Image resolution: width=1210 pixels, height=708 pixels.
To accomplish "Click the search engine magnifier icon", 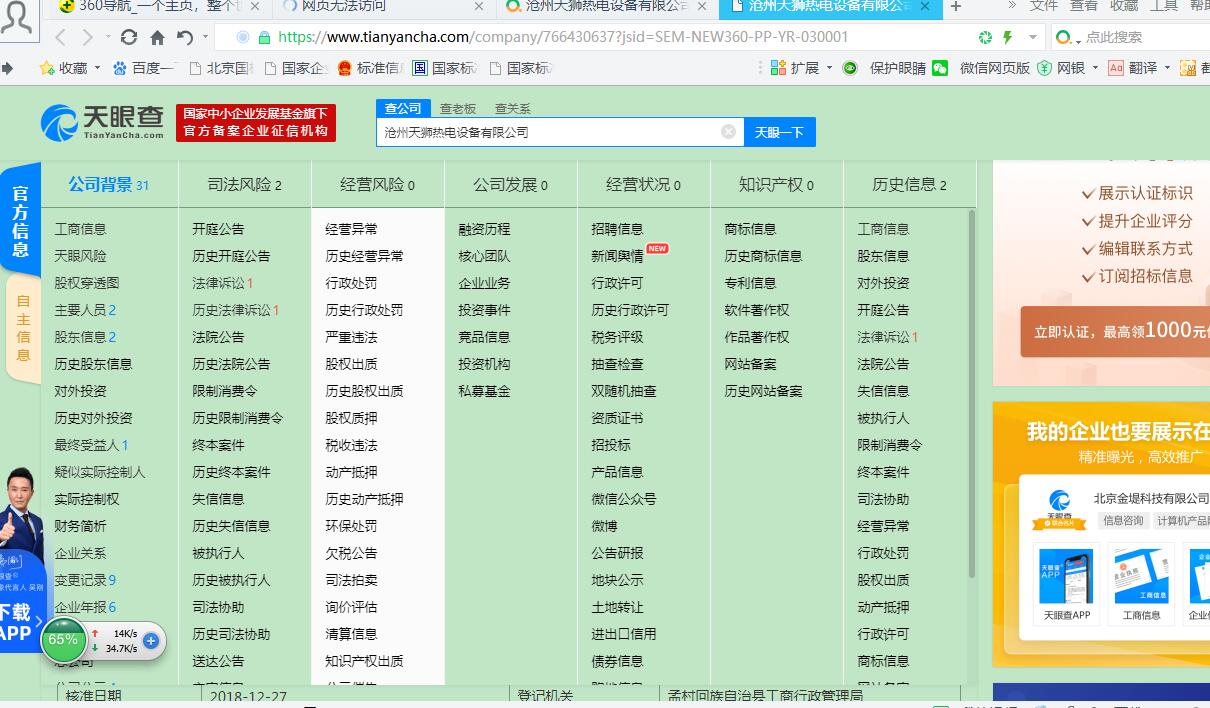I will 1063,38.
